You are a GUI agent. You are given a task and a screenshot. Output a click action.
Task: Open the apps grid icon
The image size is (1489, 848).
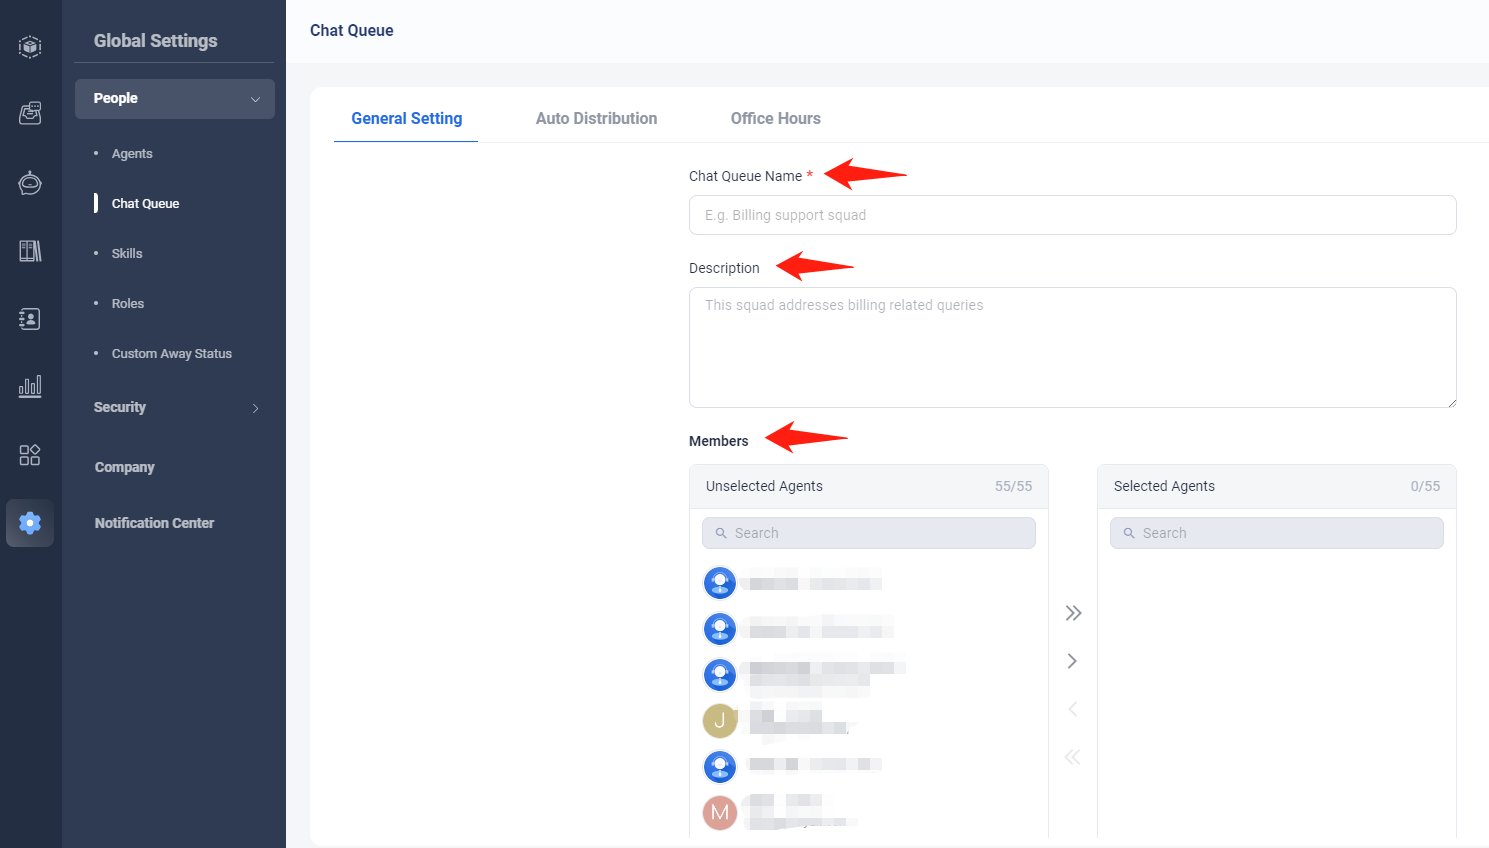click(x=30, y=455)
